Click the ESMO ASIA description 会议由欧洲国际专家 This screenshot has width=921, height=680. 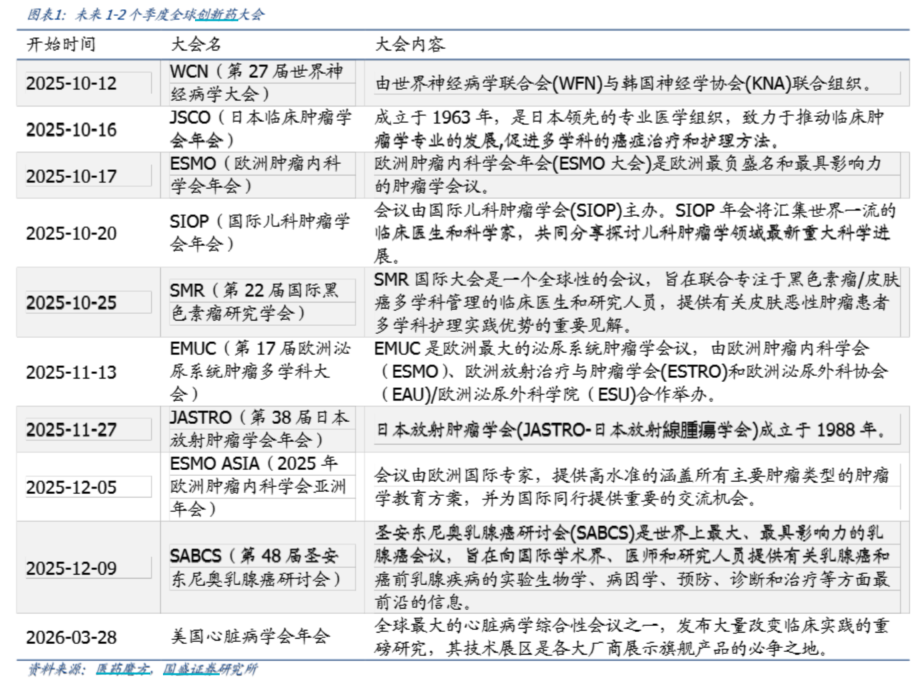click(x=632, y=487)
